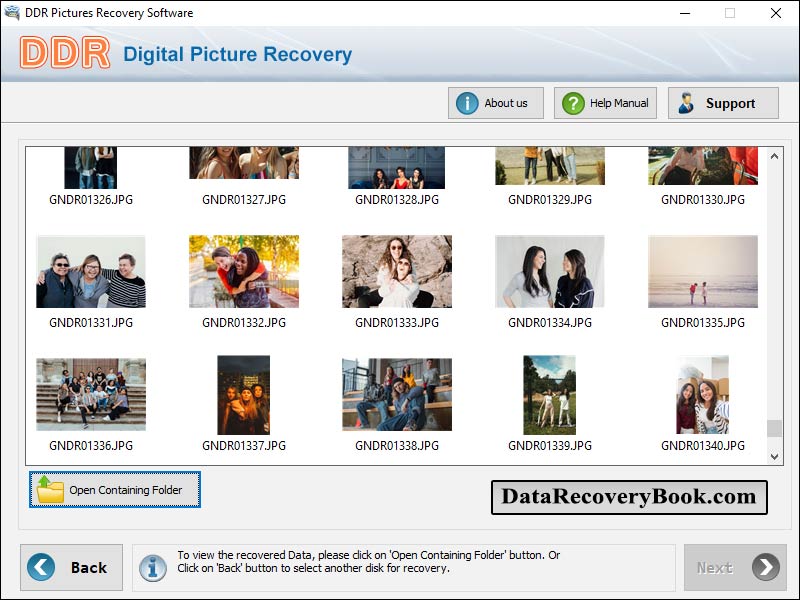The width and height of the screenshot is (800, 600).
Task: Open the About us dialog
Action: point(495,102)
